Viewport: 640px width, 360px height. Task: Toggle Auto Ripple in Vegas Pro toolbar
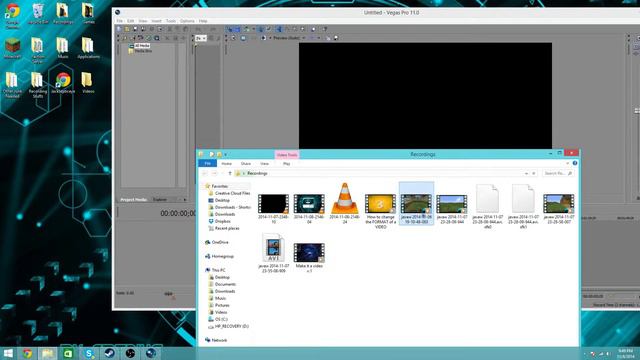pos(247,29)
